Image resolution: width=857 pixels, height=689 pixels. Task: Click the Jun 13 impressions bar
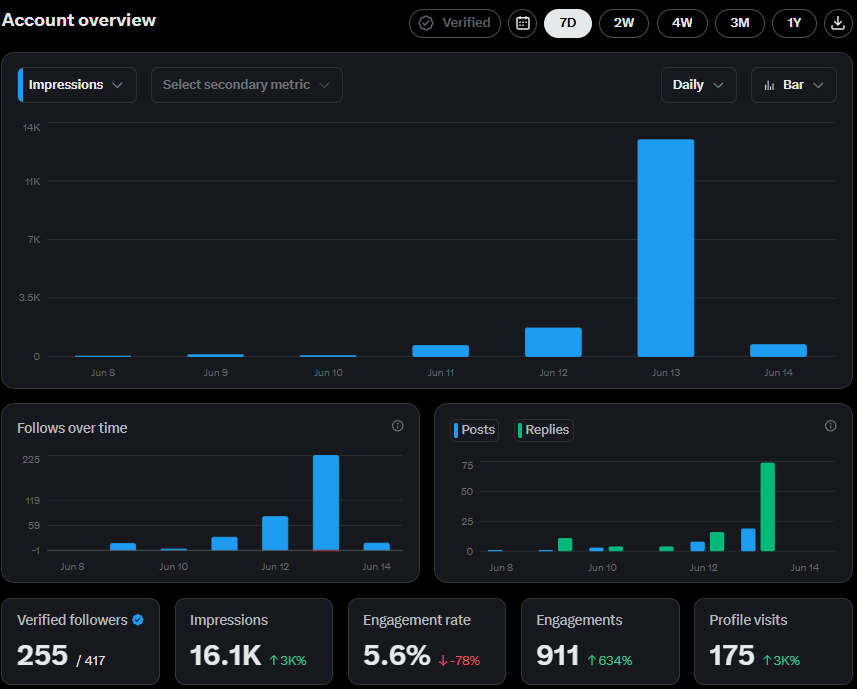[666, 248]
